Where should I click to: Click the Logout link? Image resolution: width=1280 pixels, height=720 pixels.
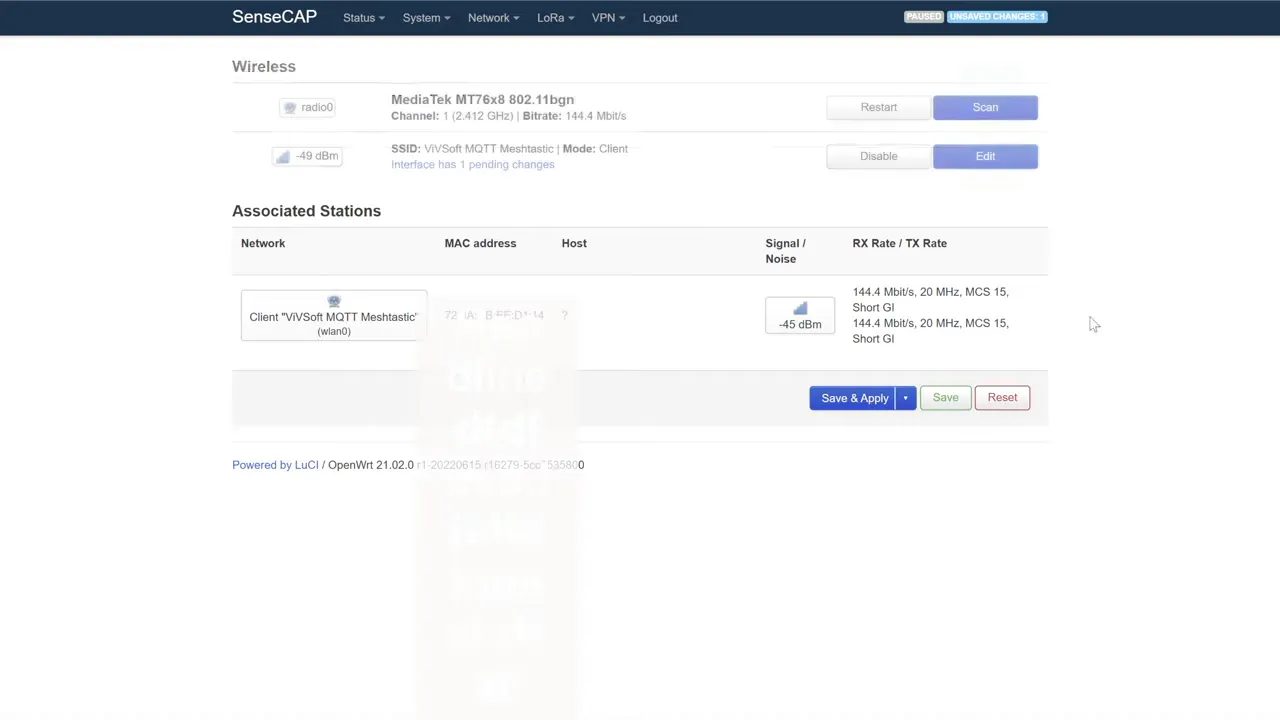pos(660,18)
